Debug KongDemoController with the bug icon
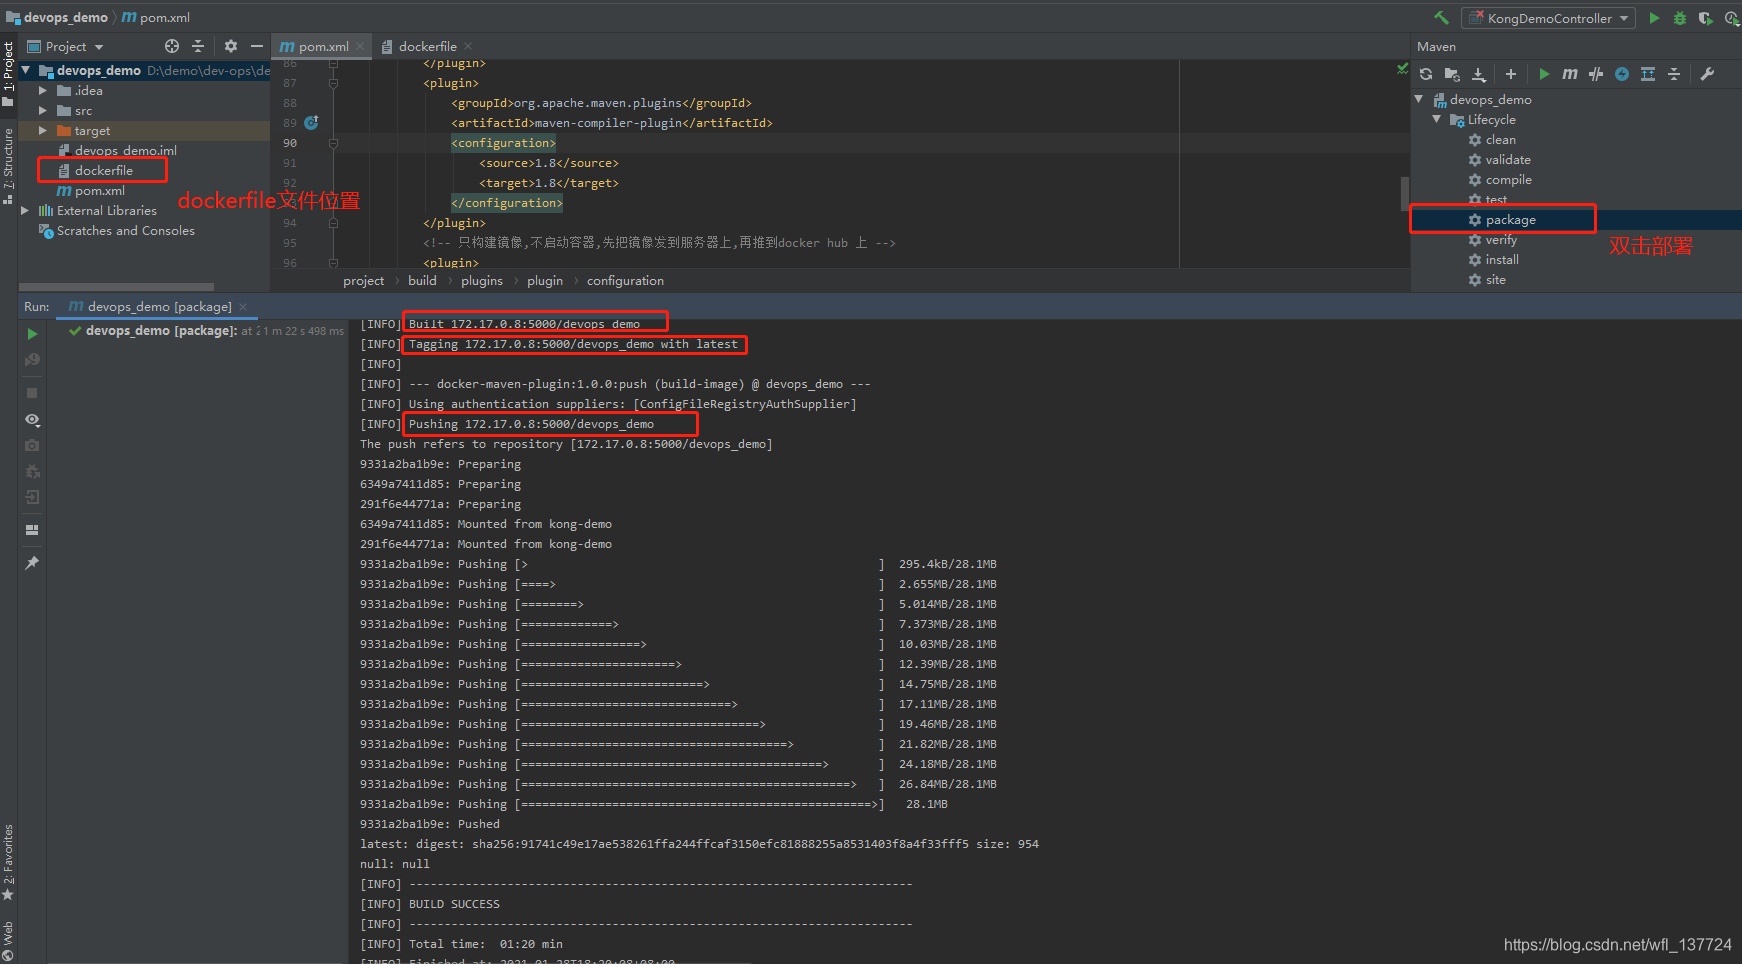The image size is (1742, 964). [x=1680, y=18]
